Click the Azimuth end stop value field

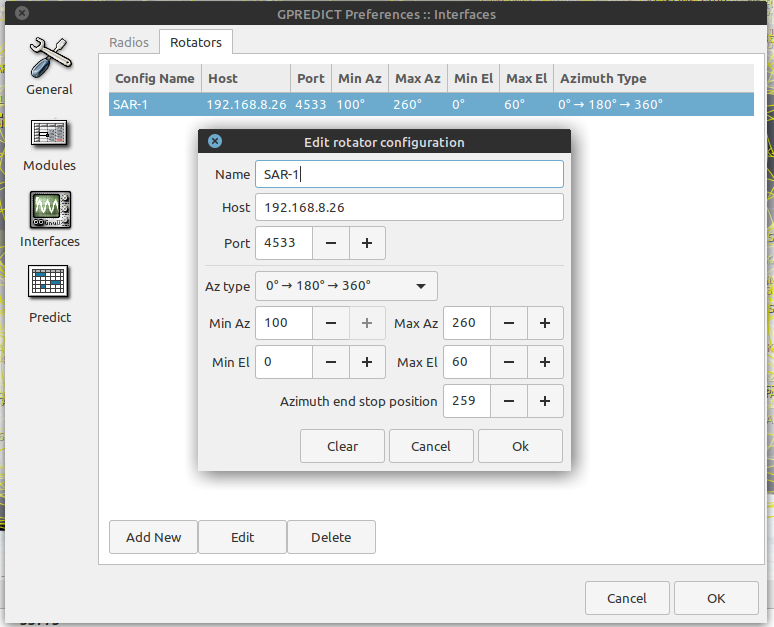click(x=467, y=401)
